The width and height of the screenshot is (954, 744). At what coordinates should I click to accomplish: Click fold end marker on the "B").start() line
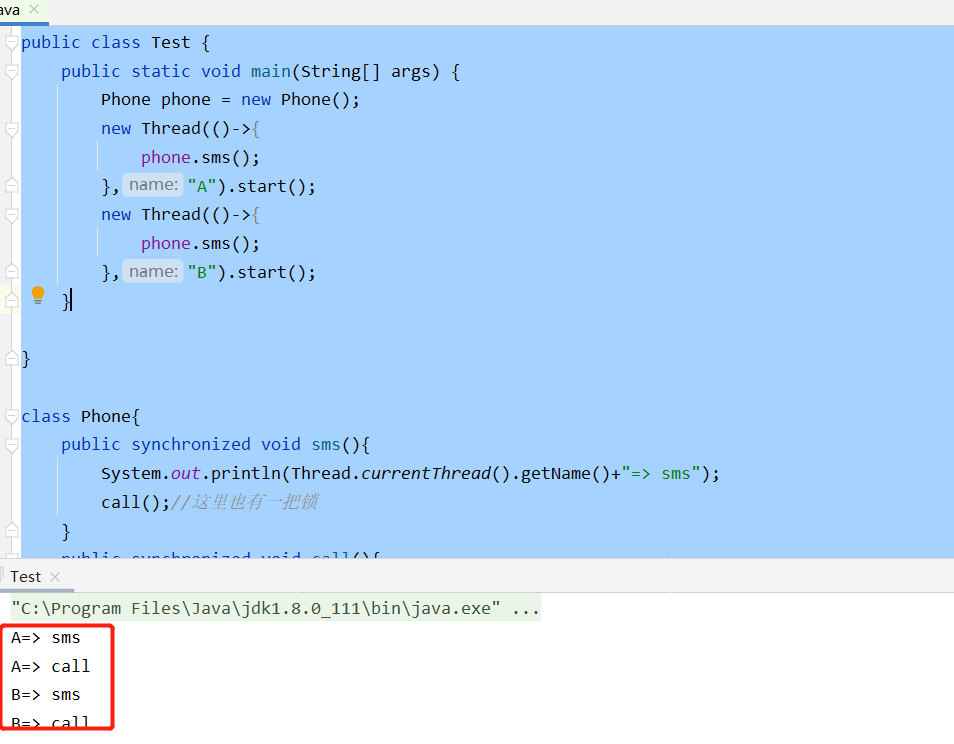(x=12, y=271)
